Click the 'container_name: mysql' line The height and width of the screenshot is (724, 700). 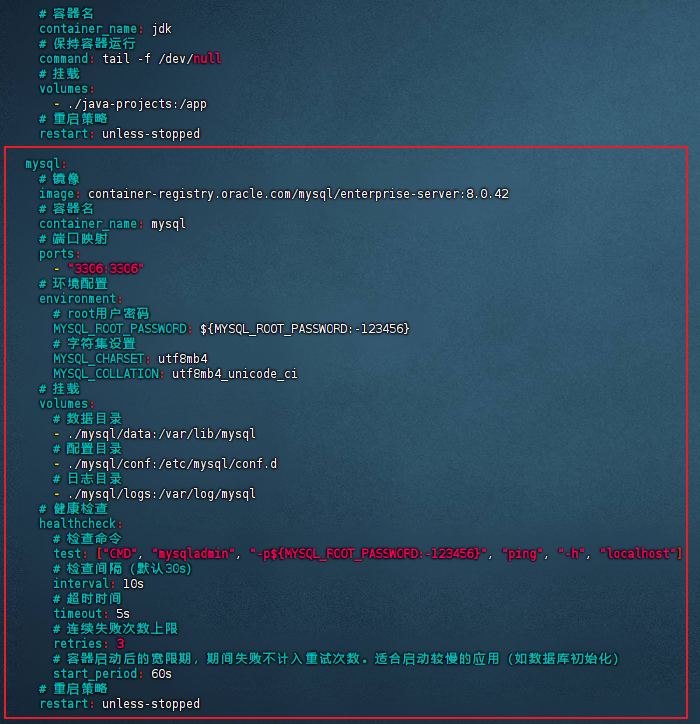pos(112,224)
